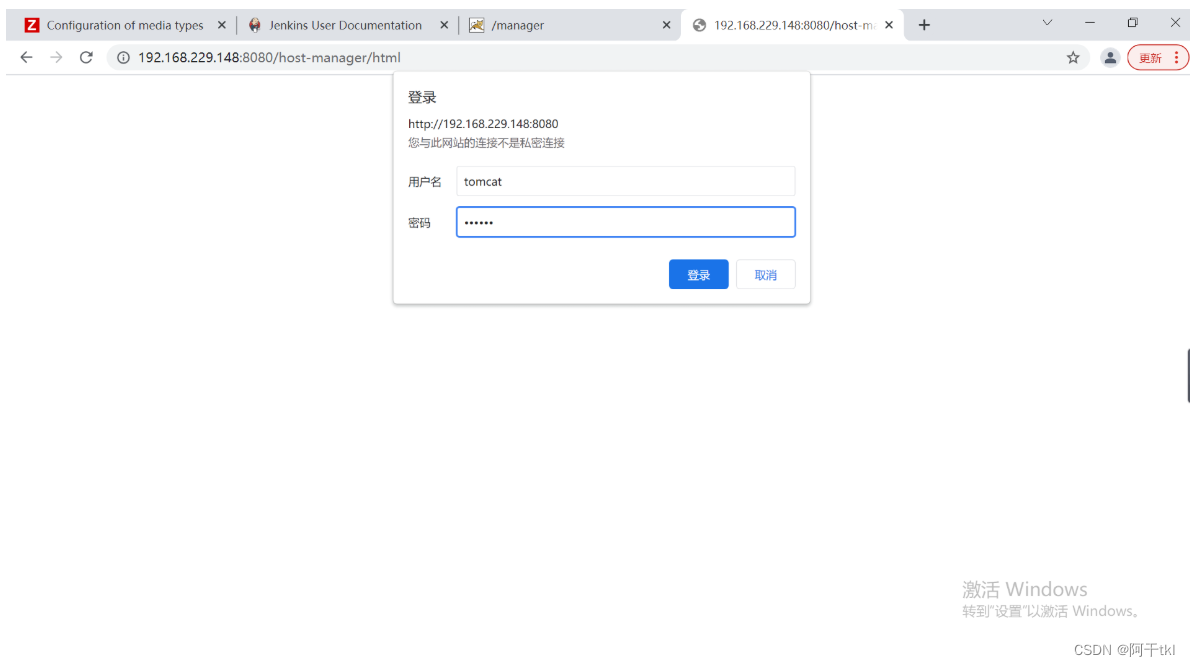
Task: Click the 用户名 field containing tomcat
Action: tap(625, 181)
